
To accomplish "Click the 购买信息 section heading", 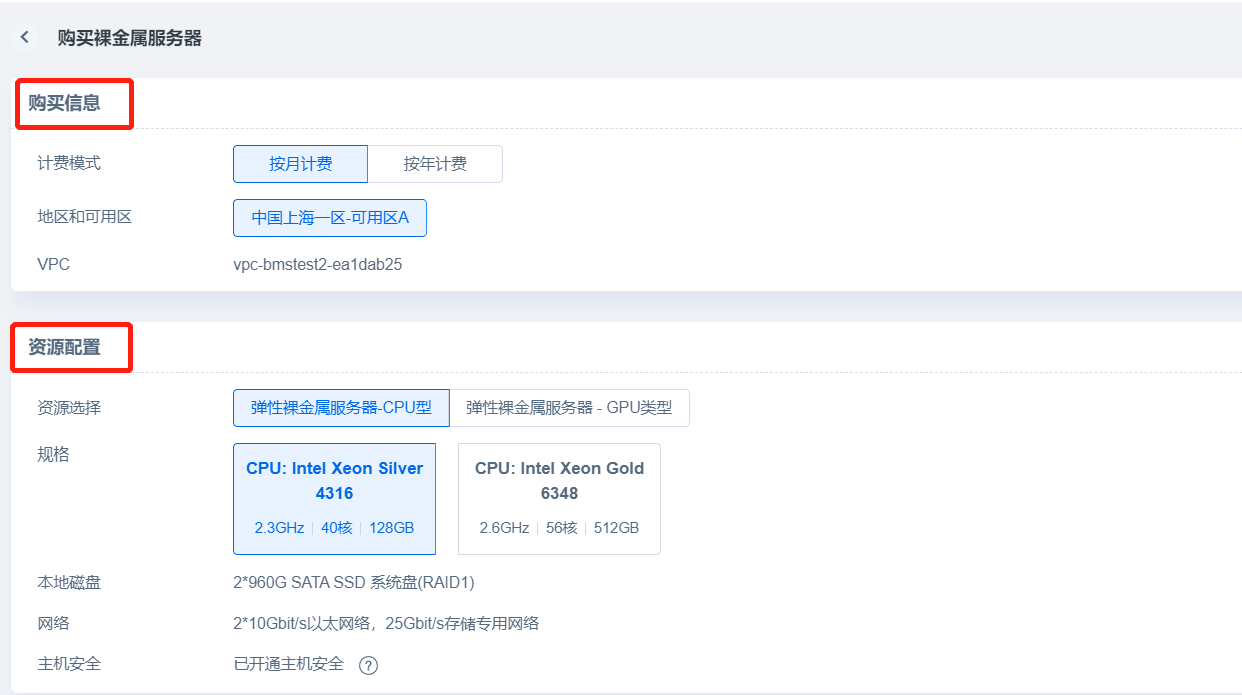I will [64, 103].
